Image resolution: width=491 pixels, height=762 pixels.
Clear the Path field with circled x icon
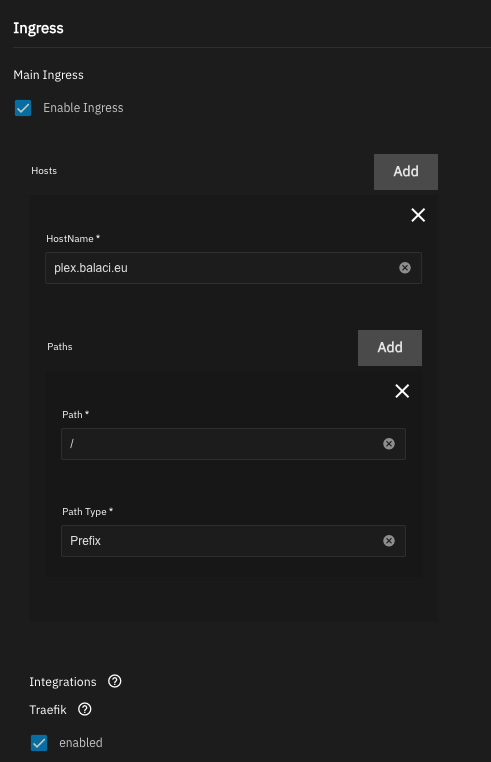pyautogui.click(x=389, y=444)
